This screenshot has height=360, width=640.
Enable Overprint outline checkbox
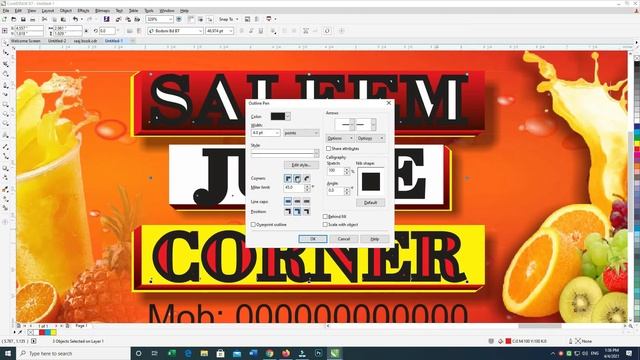pyautogui.click(x=253, y=224)
